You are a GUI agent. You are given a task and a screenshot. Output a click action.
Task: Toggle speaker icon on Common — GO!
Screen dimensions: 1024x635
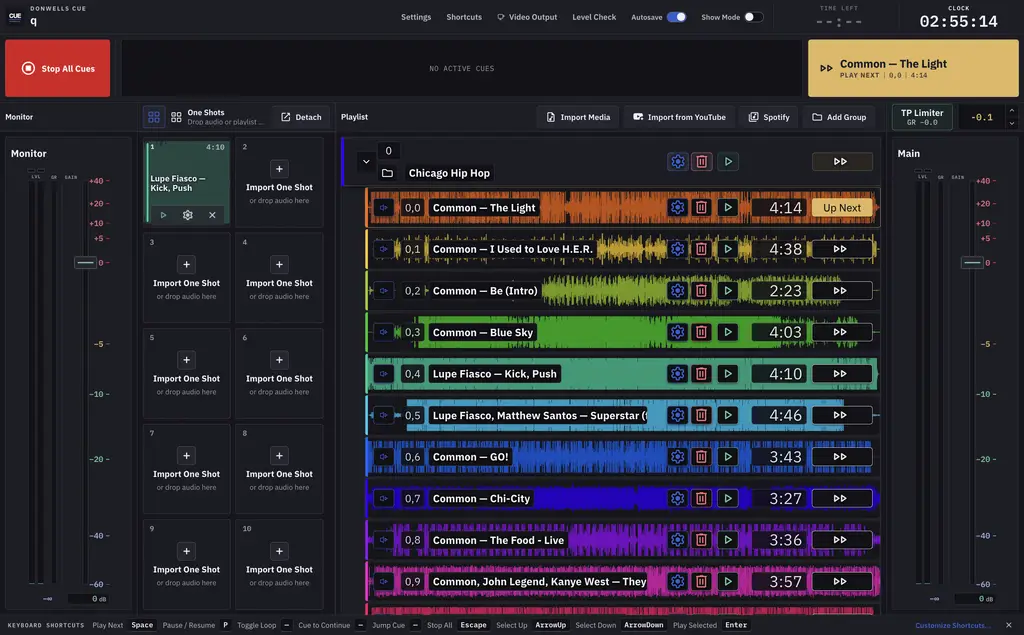383,457
